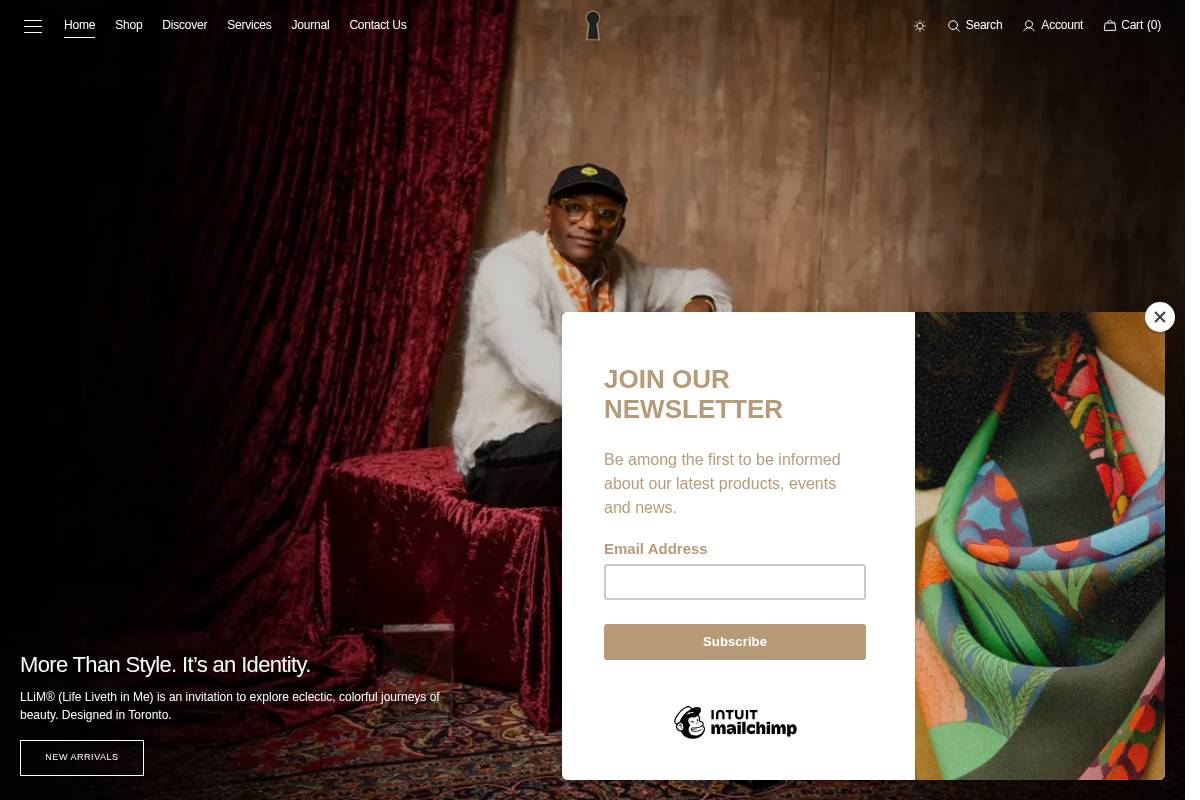1200x800 pixels.
Task: Toggle the light/dark theme sun icon
Action: pos(920,26)
